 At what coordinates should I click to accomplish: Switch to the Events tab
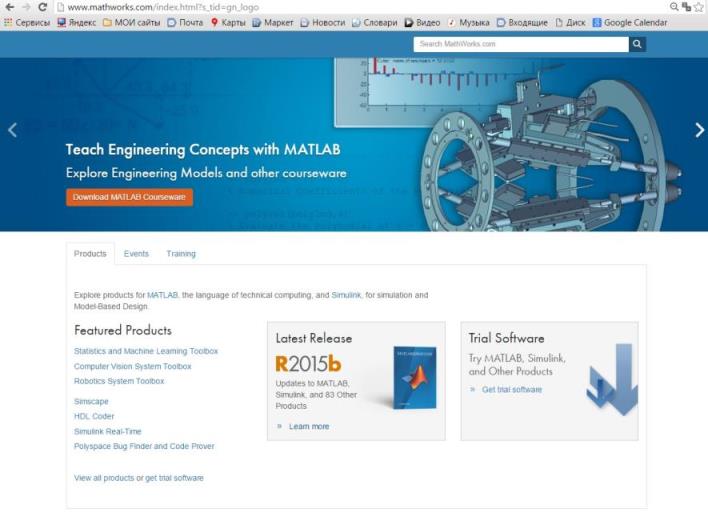[x=136, y=254]
